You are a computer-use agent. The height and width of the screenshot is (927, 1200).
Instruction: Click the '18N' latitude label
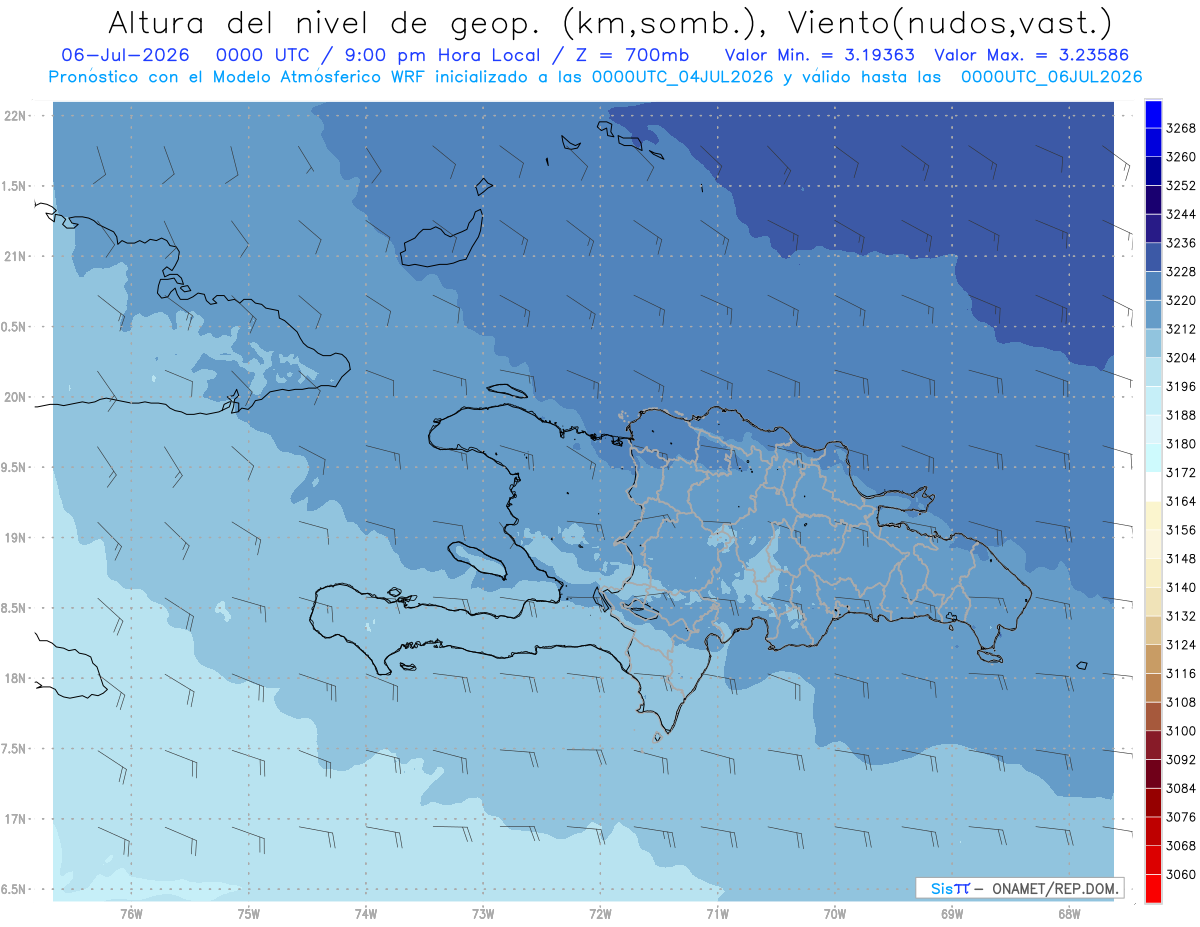(17, 678)
